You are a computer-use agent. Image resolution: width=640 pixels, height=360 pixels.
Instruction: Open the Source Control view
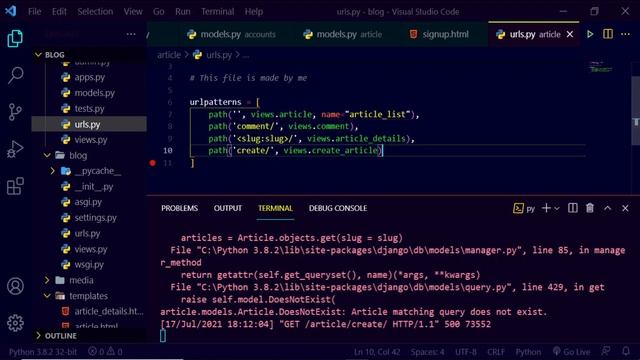click(15, 112)
